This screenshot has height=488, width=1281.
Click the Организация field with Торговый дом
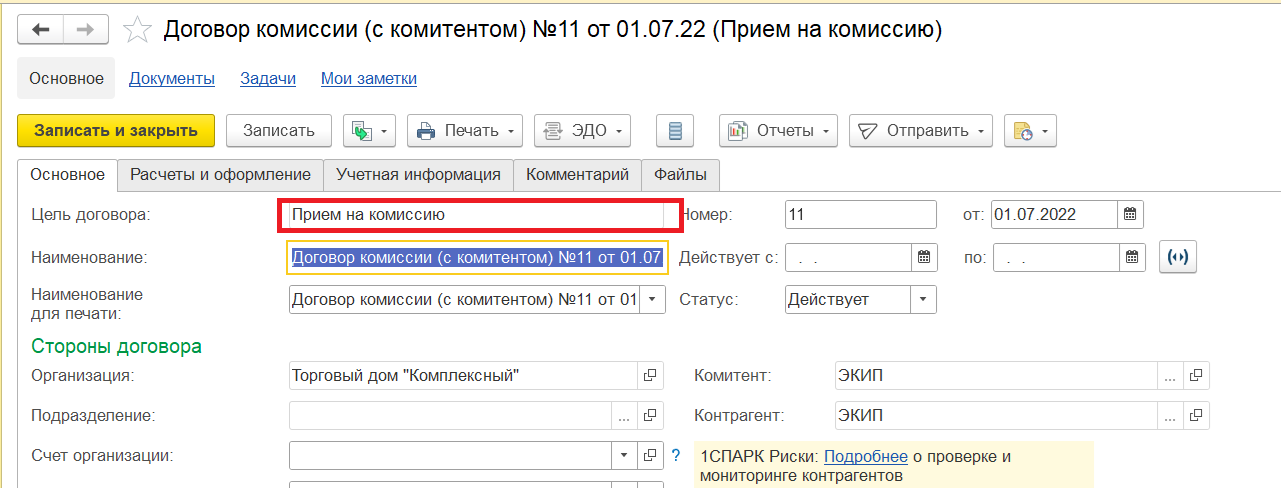click(463, 376)
